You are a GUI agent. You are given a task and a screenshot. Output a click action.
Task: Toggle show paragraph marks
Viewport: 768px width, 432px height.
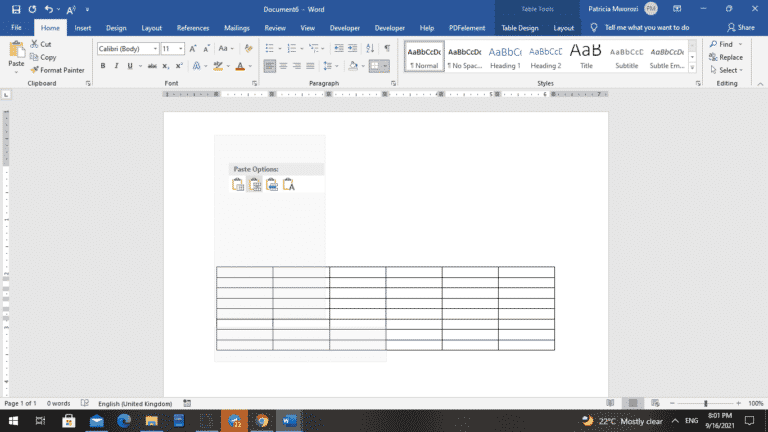click(387, 48)
